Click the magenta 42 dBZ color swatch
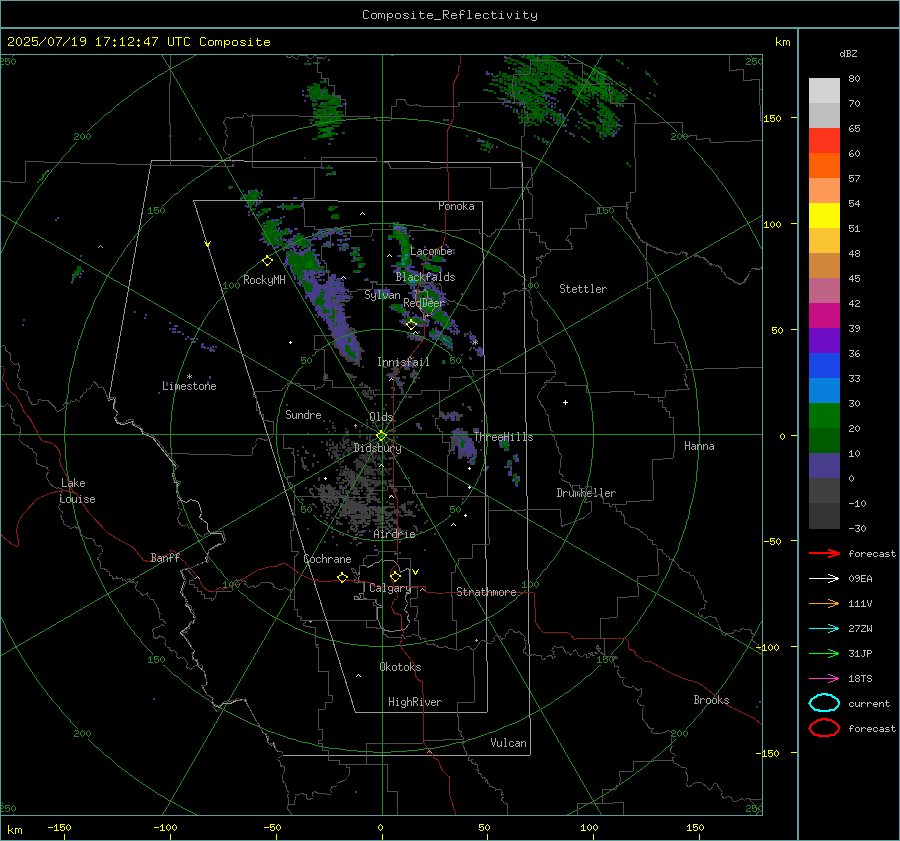Image resolution: width=900 pixels, height=841 pixels. pos(824,315)
